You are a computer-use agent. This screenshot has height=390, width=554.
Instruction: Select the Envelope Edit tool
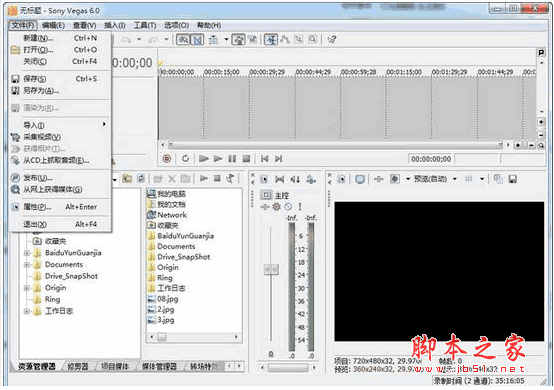(x=285, y=39)
